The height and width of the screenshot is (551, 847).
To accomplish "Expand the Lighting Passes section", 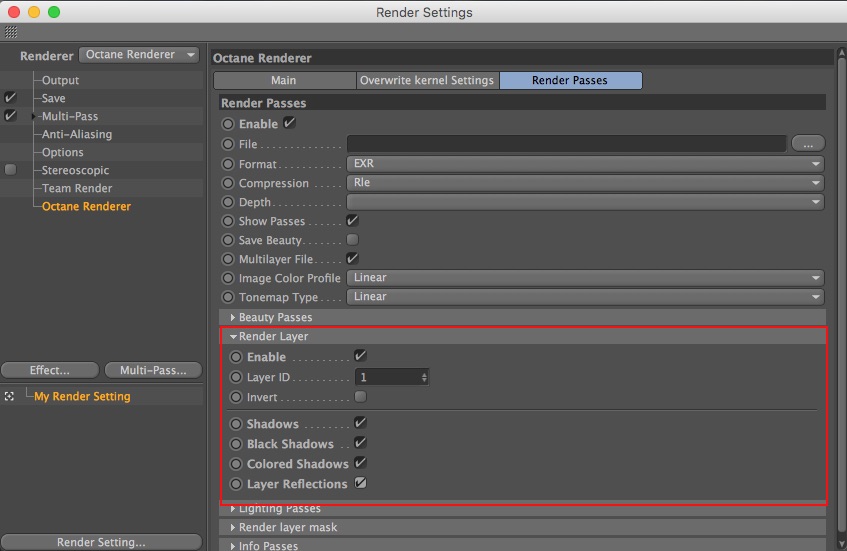I will click(233, 508).
